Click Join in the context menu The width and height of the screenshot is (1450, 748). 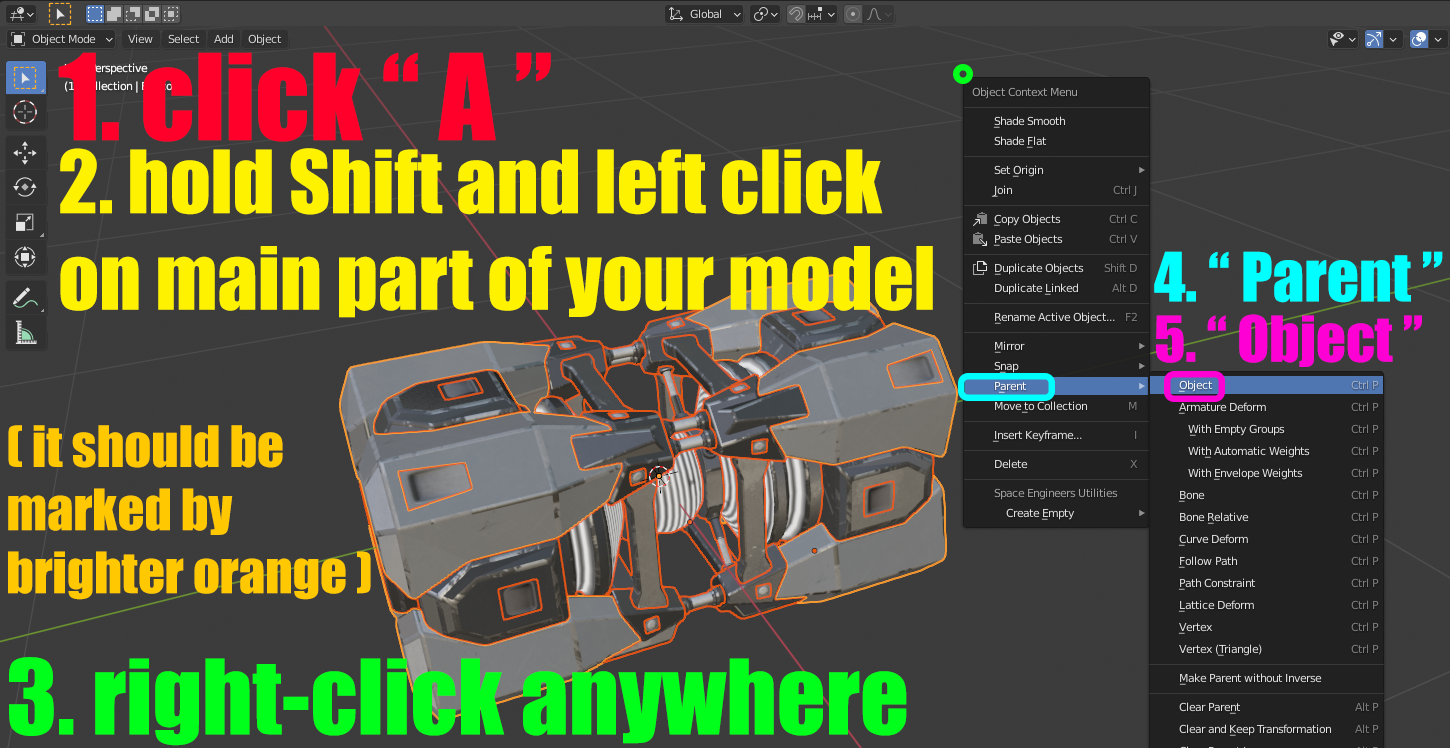click(x=1056, y=190)
